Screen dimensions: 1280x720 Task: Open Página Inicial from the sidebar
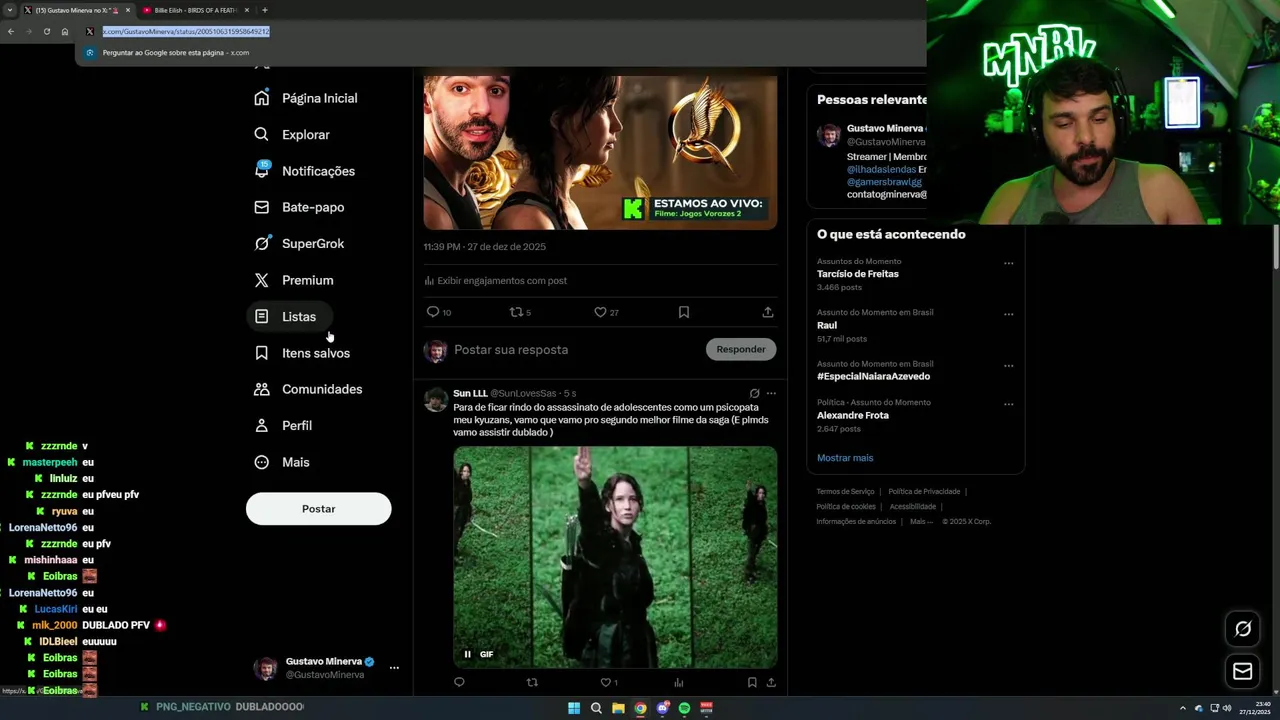(306, 98)
